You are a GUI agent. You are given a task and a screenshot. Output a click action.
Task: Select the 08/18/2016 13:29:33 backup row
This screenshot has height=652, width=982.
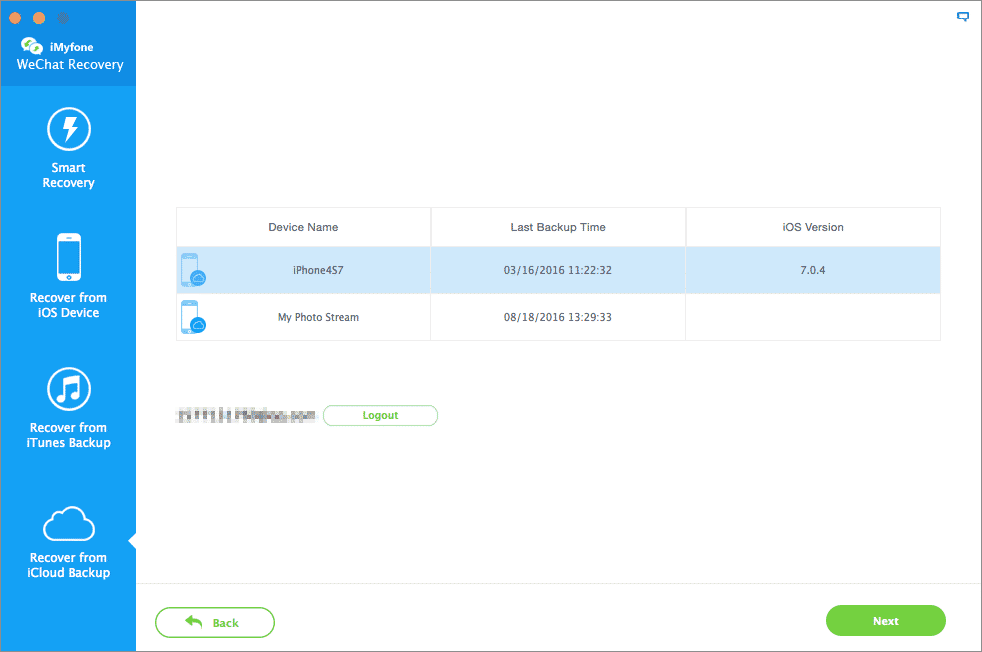point(558,317)
